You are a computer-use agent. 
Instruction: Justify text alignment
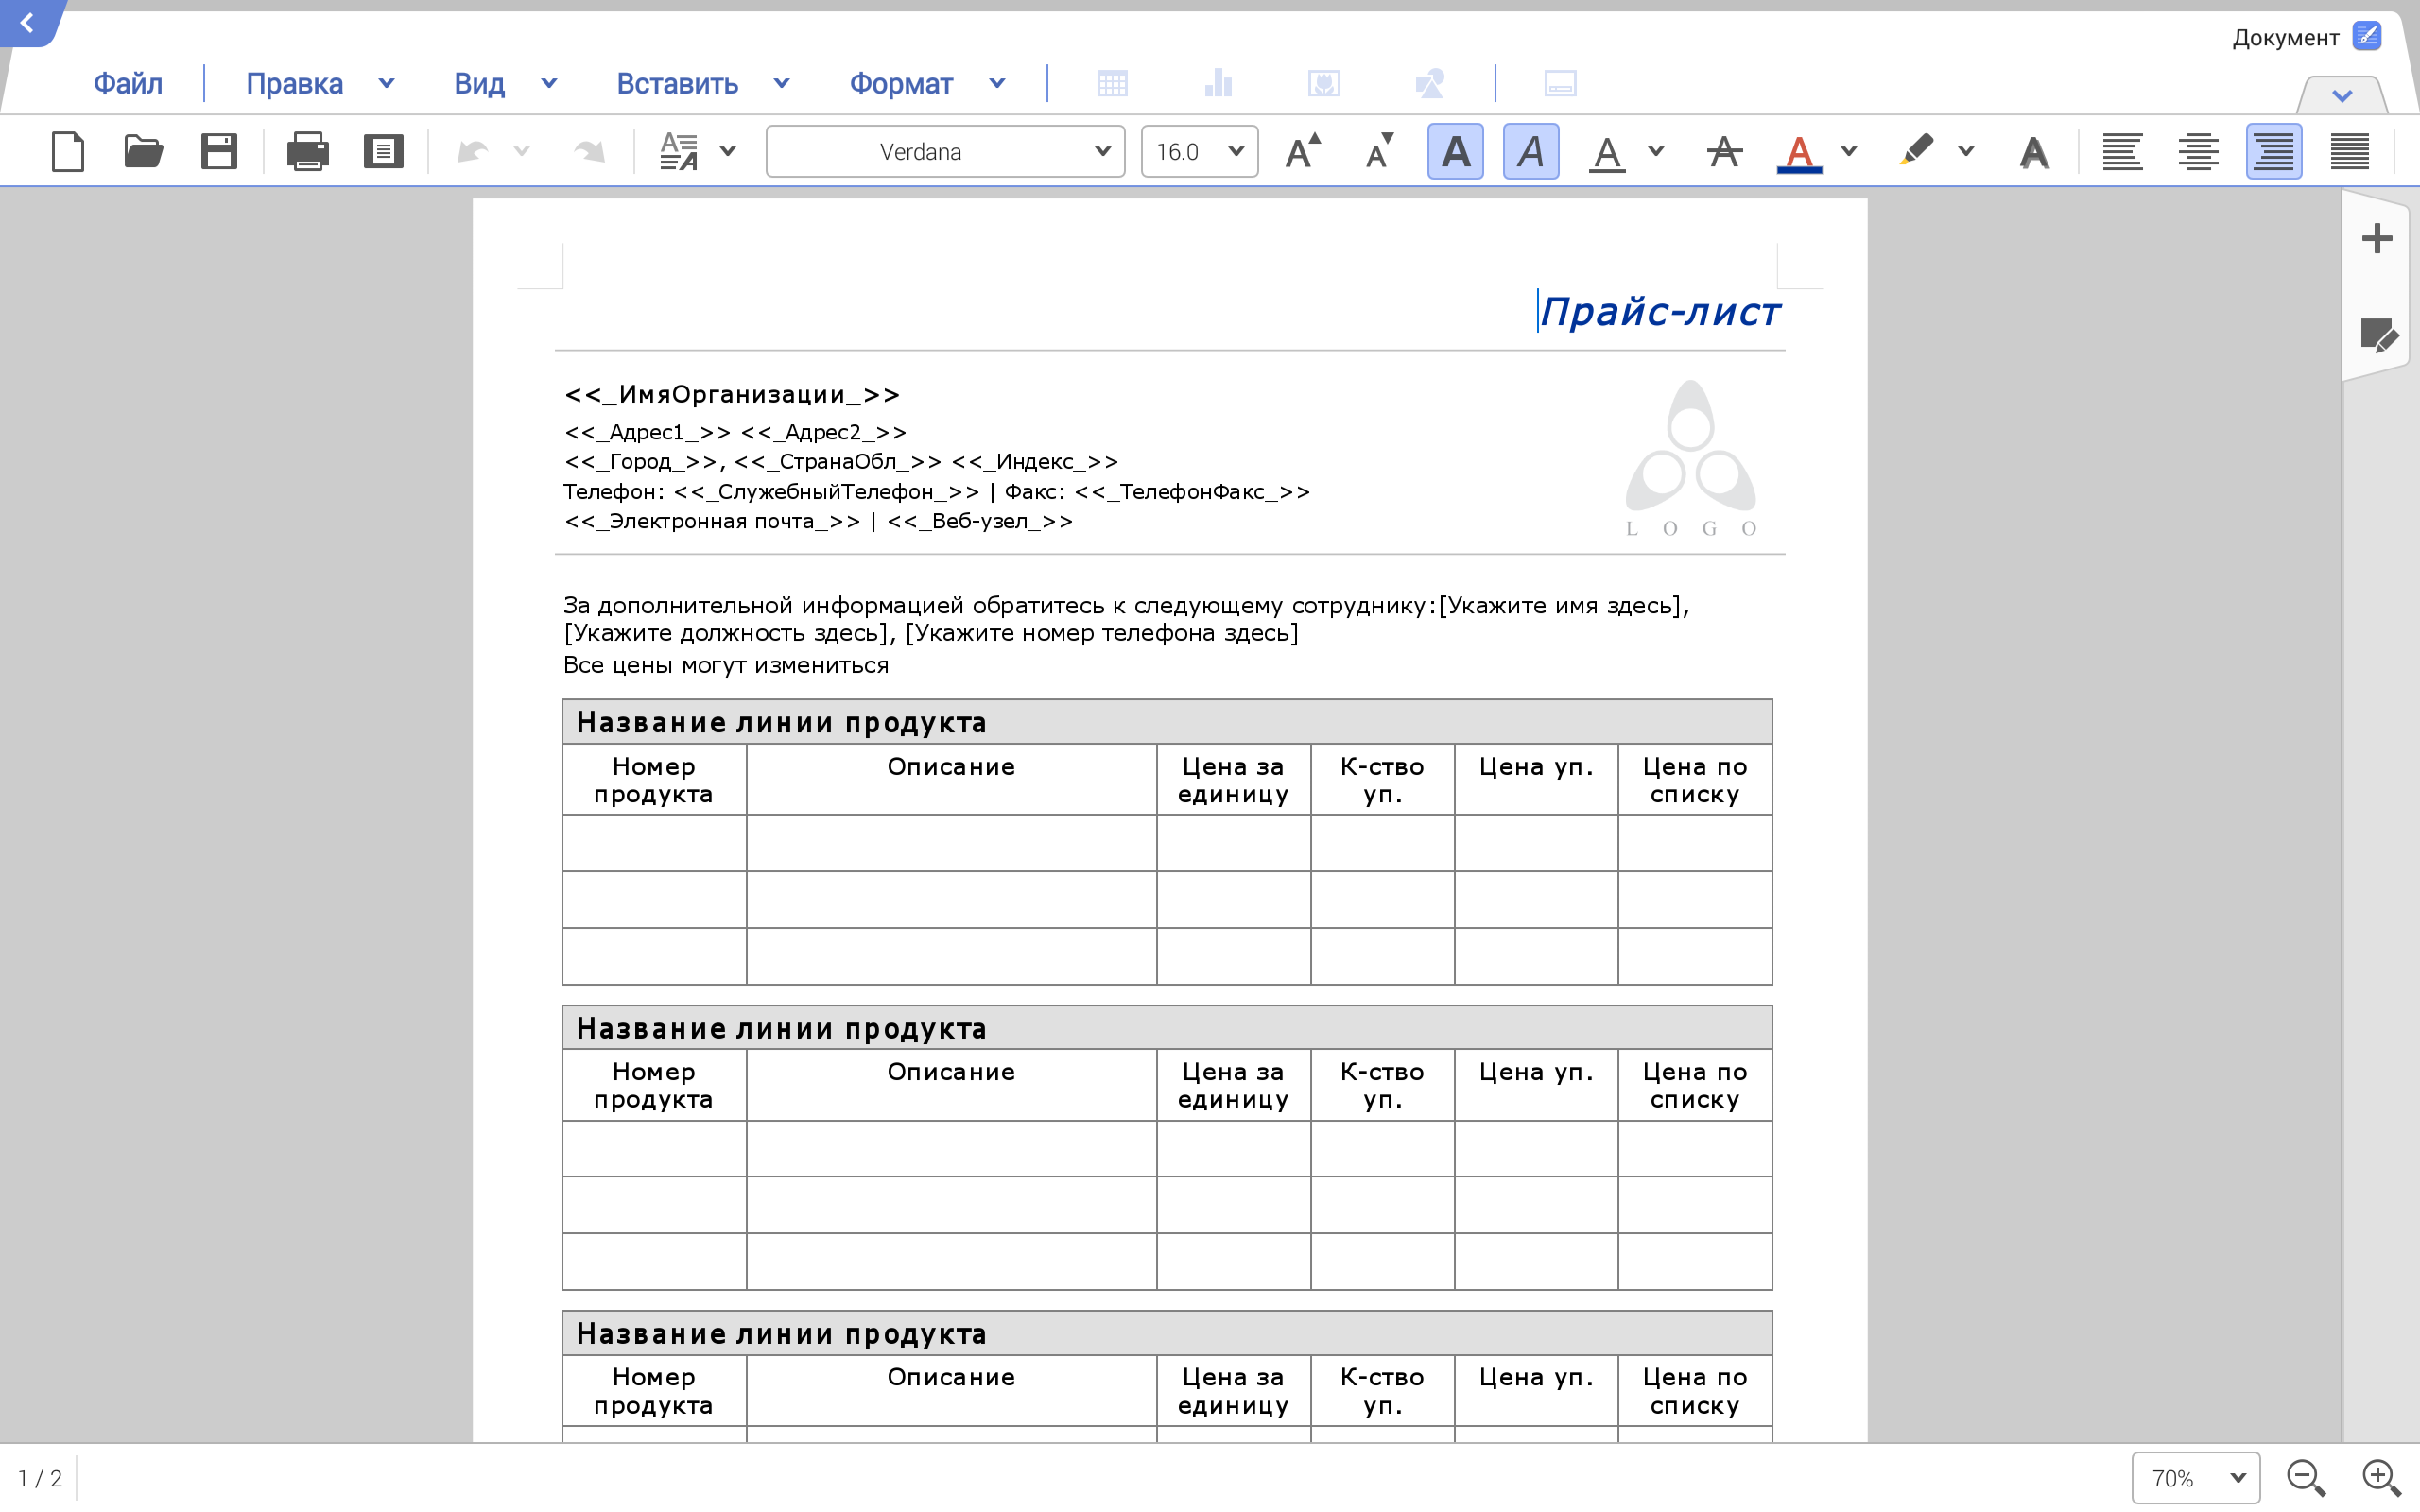pos(2350,152)
